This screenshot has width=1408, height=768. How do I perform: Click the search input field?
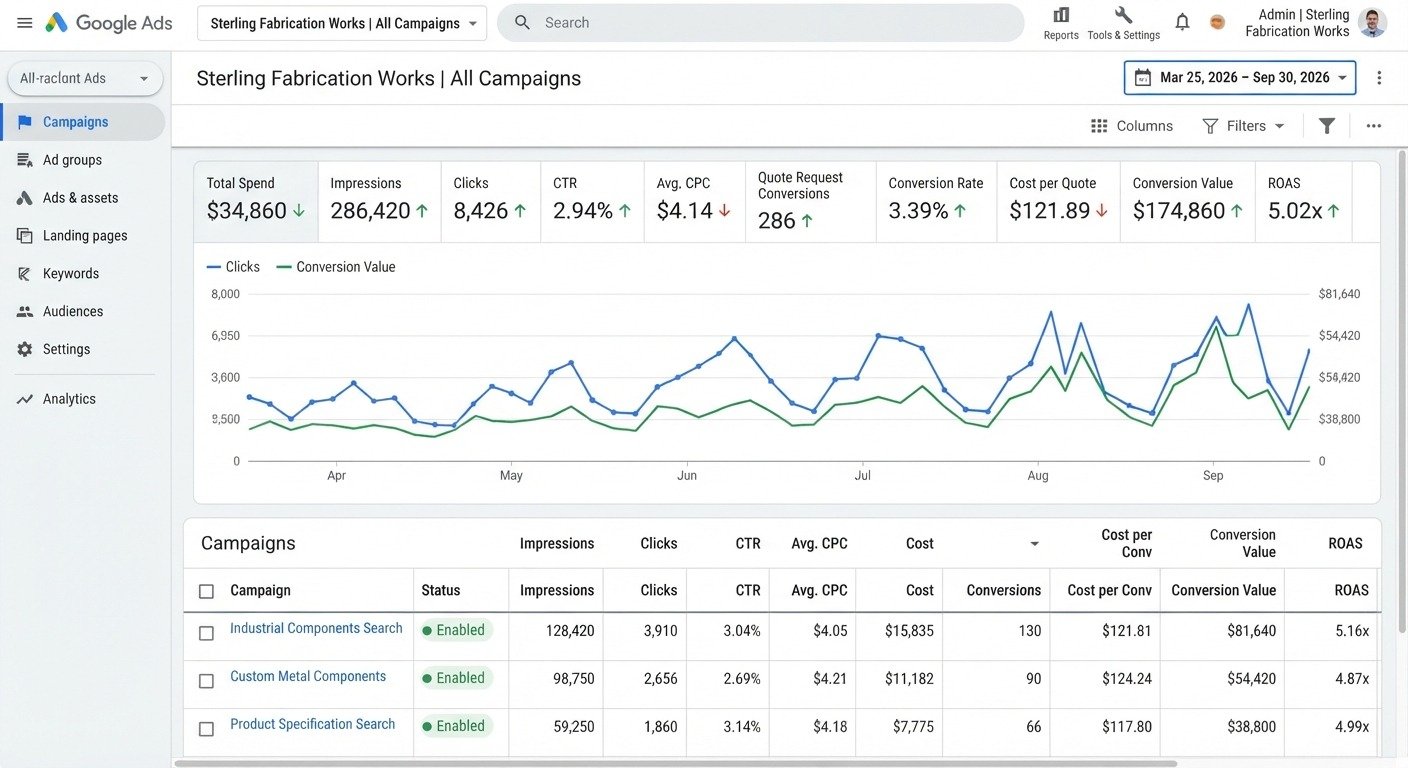click(760, 23)
